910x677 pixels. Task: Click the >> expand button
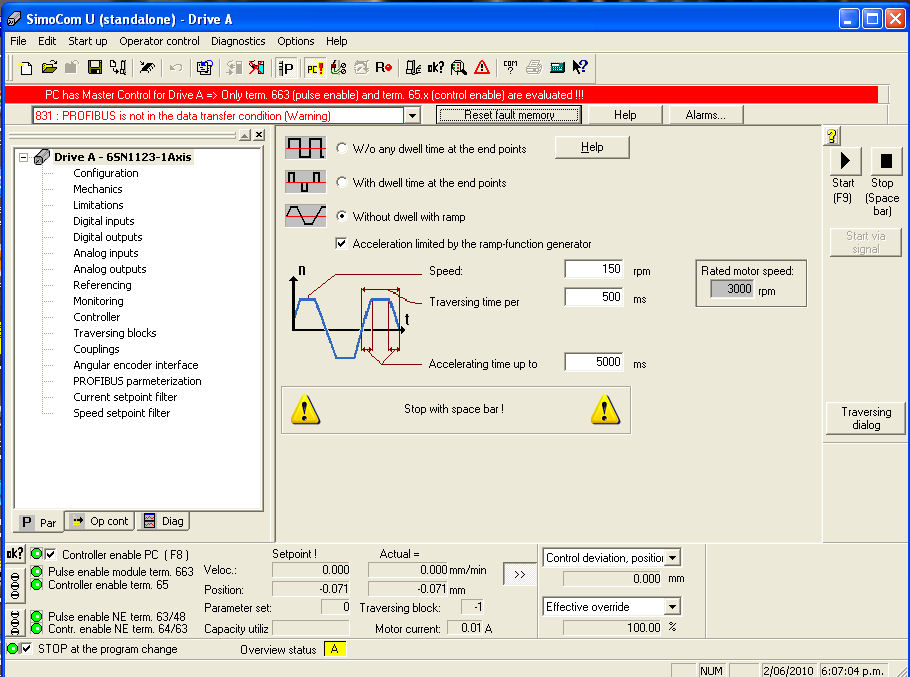pyautogui.click(x=519, y=574)
